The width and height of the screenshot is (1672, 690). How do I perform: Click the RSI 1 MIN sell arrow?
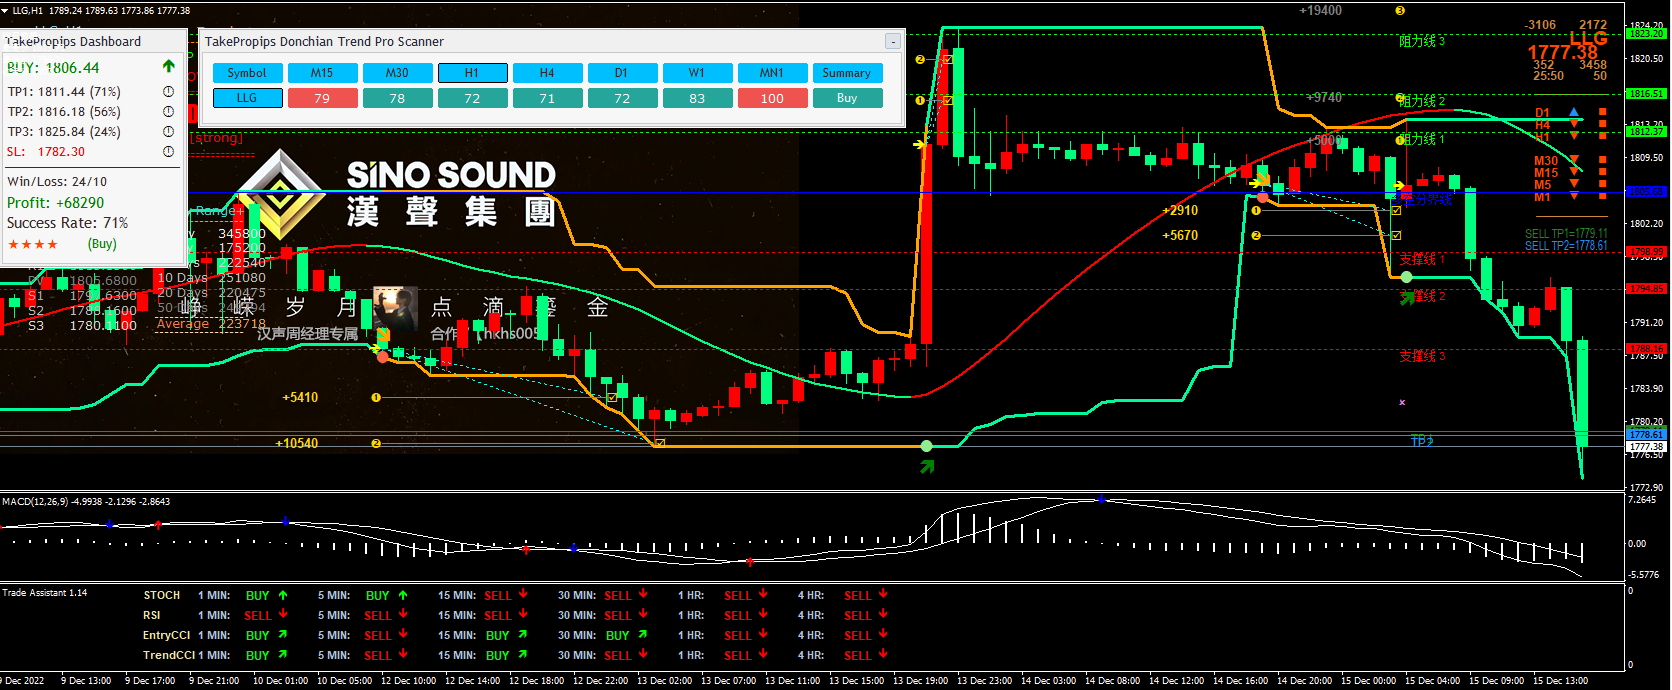283,615
